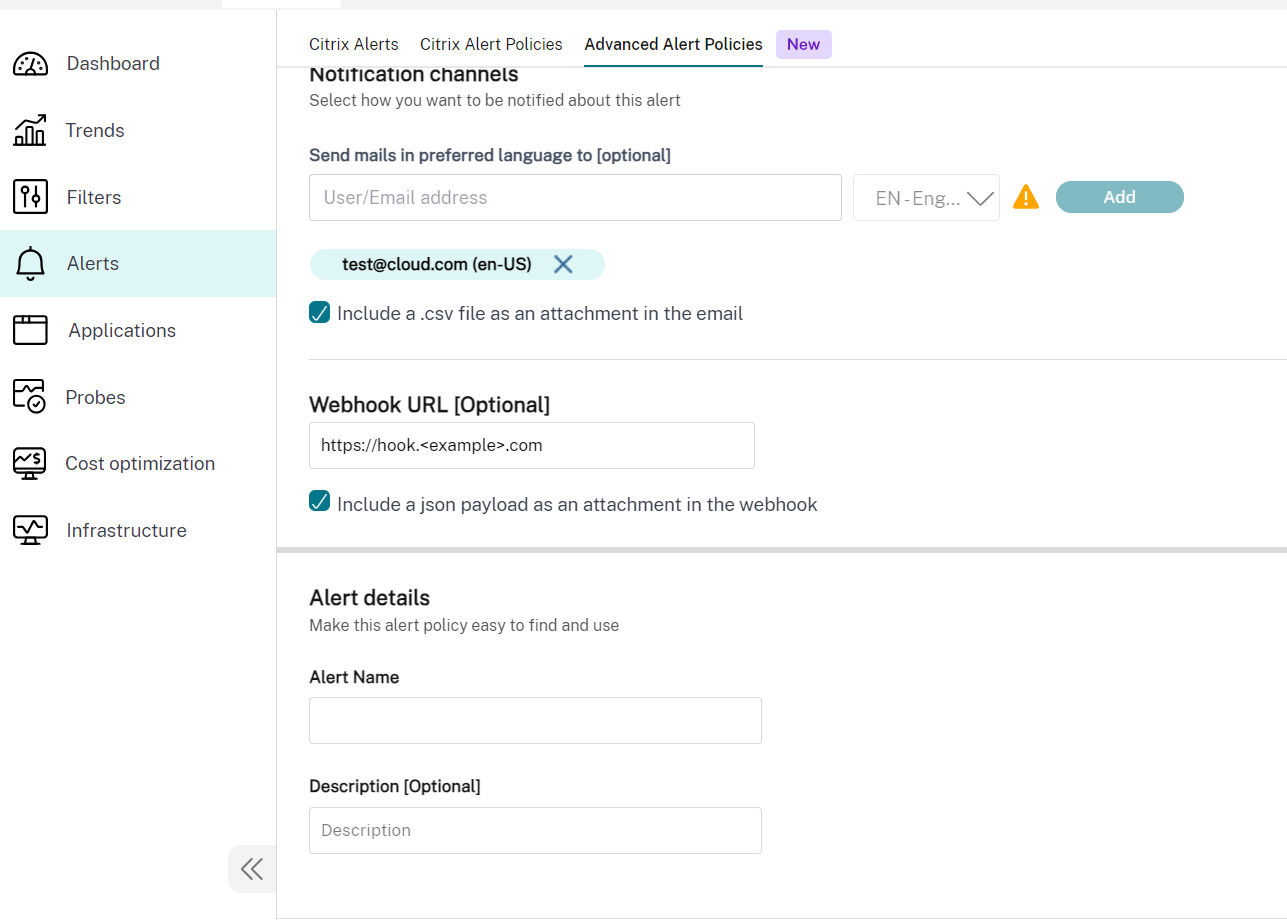Focus the Alert Name text field
Screen dimensions: 1287x920
tap(535, 720)
